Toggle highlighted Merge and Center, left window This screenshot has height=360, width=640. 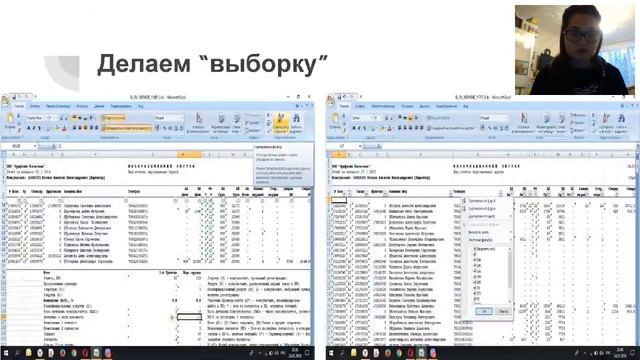[127, 128]
